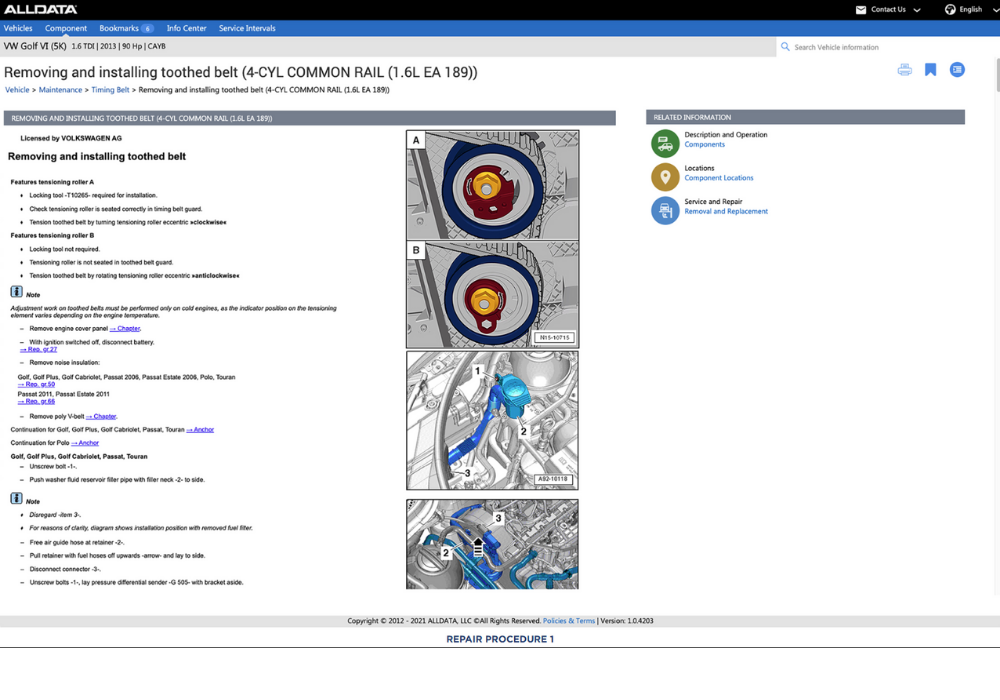The image size is (1000, 700).
Task: Click the green Description and Operation icon
Action: tap(665, 143)
